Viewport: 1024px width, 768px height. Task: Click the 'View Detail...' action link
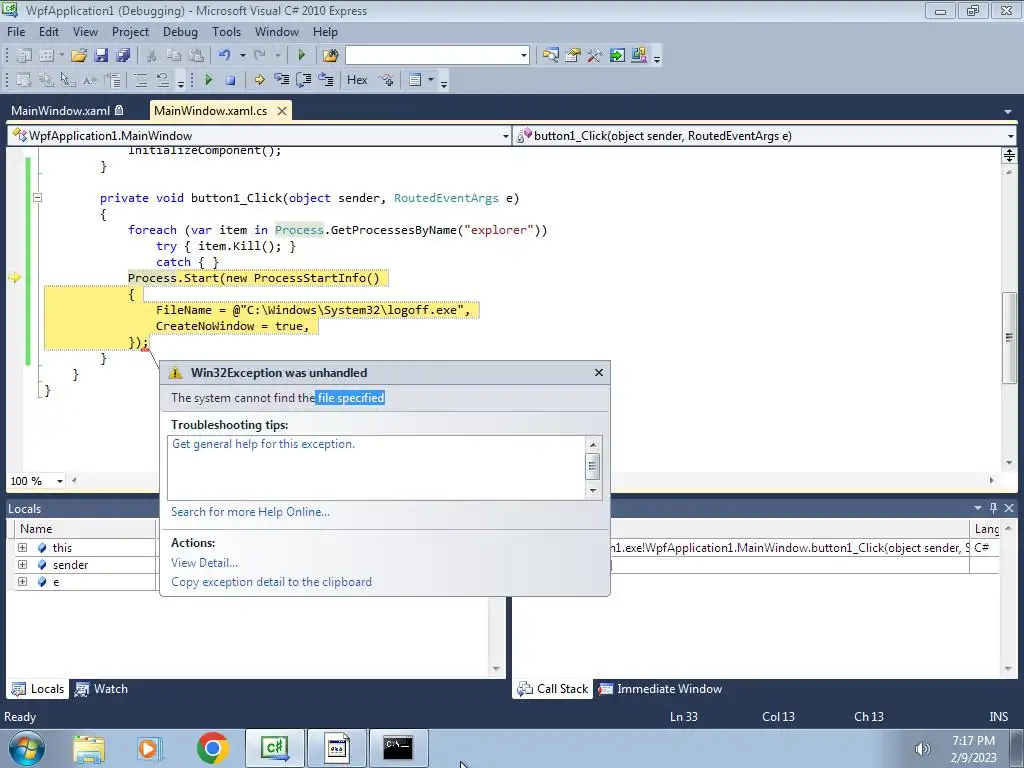[204, 562]
